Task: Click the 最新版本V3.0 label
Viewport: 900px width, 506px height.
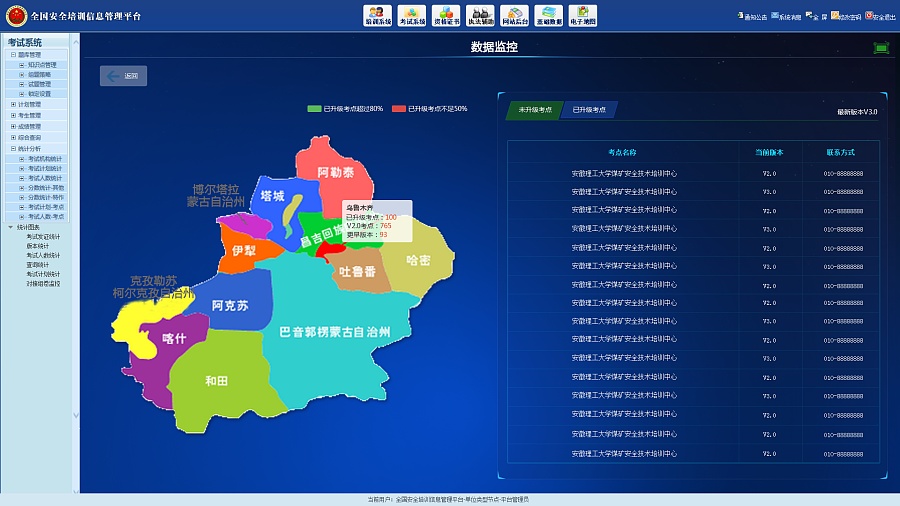Action: point(857,112)
